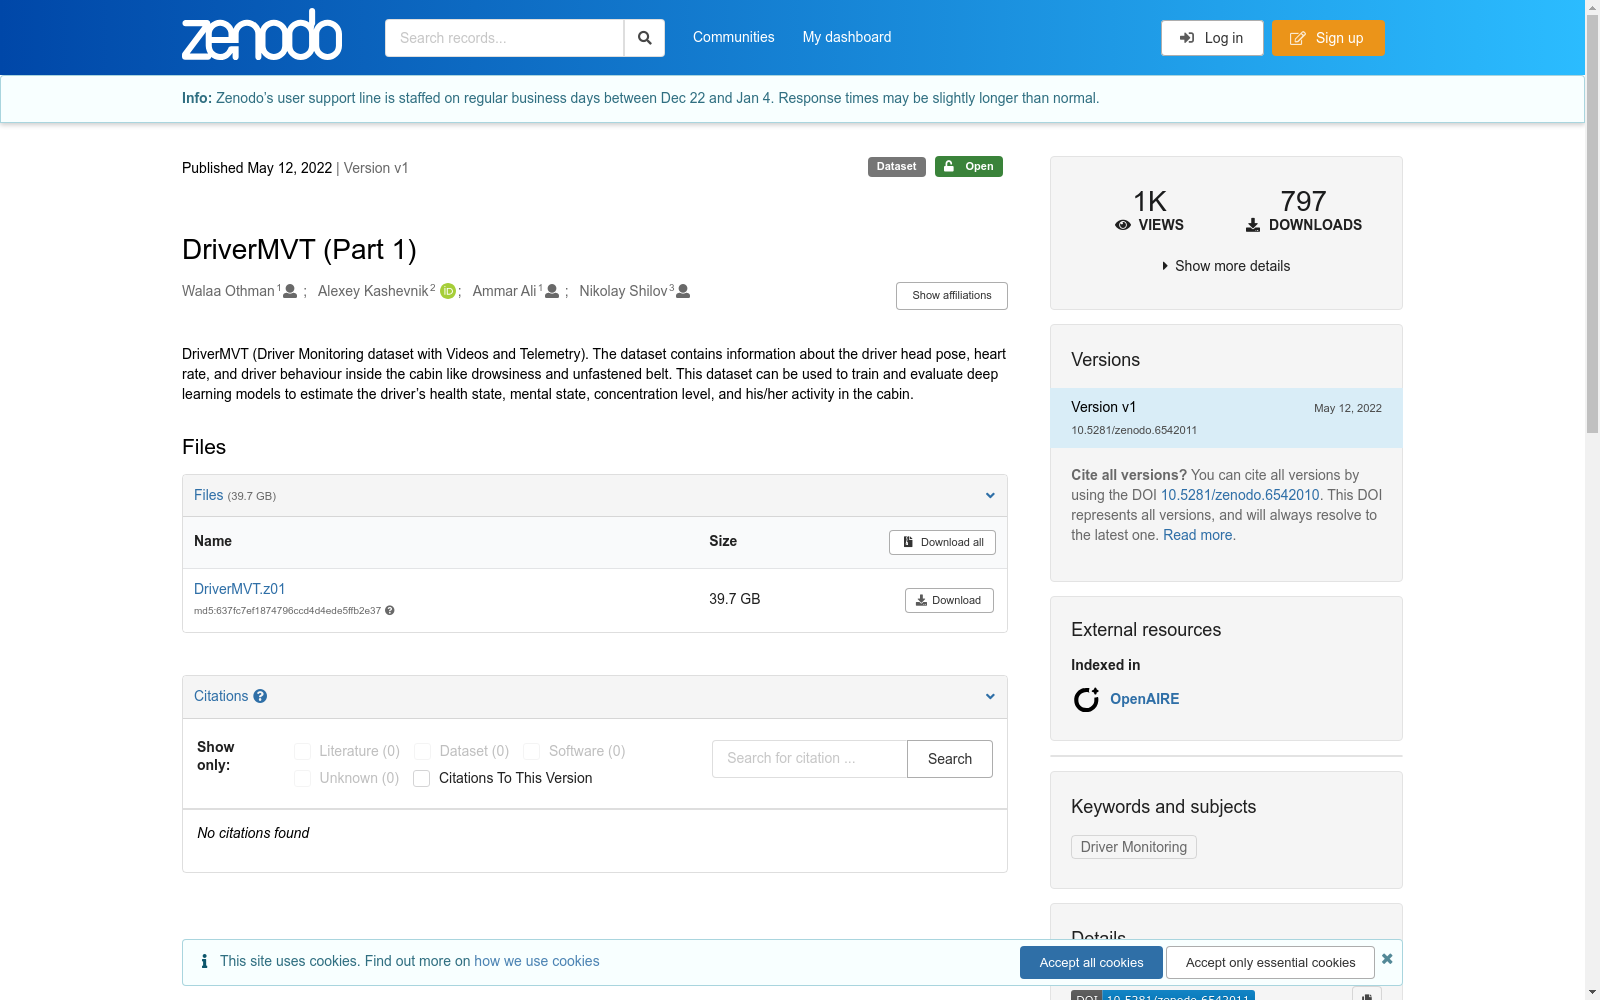This screenshot has height=1000, width=1600.
Task: Expand Show more details statistics
Action: click(x=1226, y=266)
